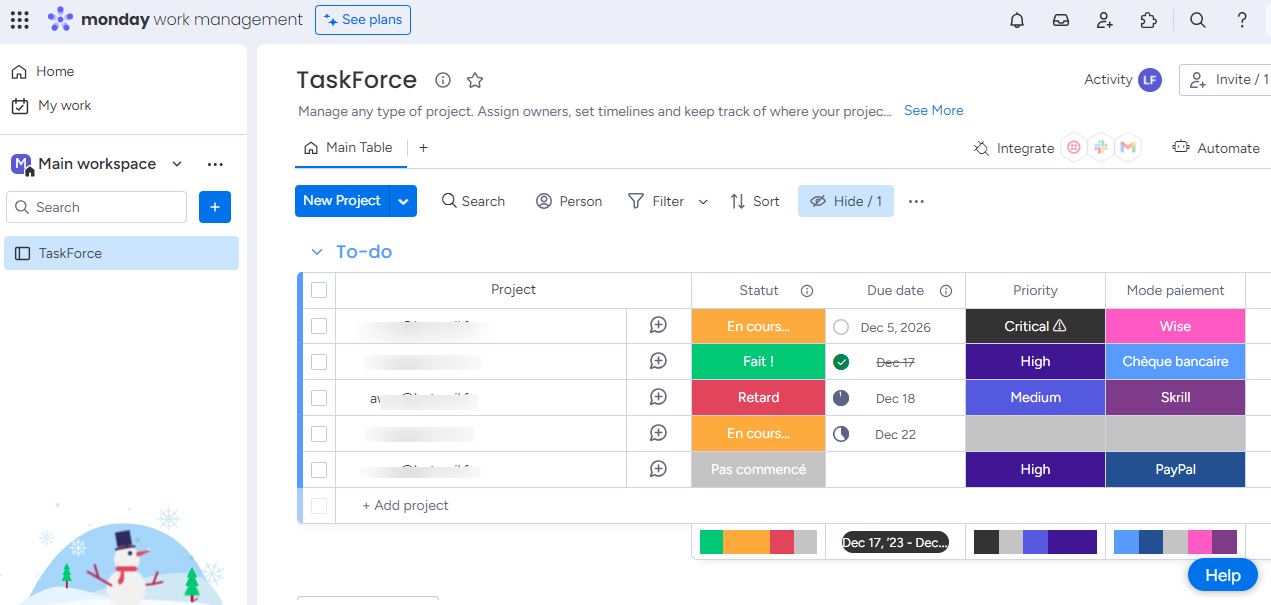Image resolution: width=1271 pixels, height=605 pixels.
Task: Select all projects header checkbox
Action: click(319, 290)
